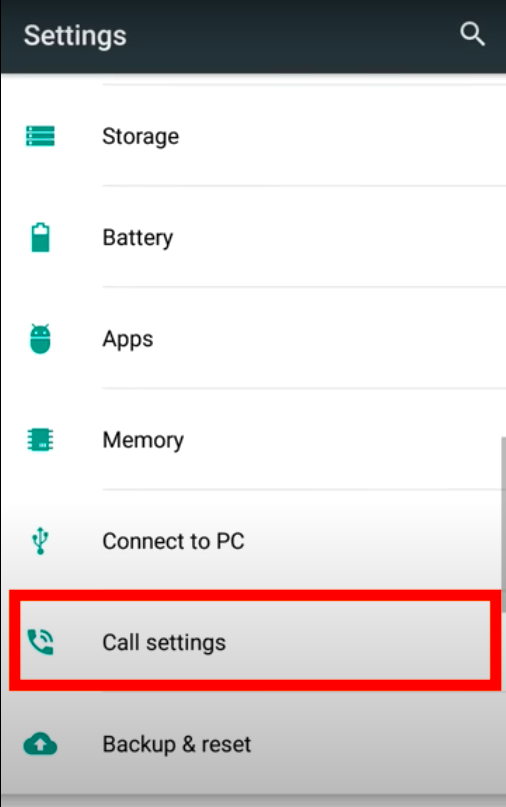Open Call settings label
506x807 pixels.
tap(164, 643)
